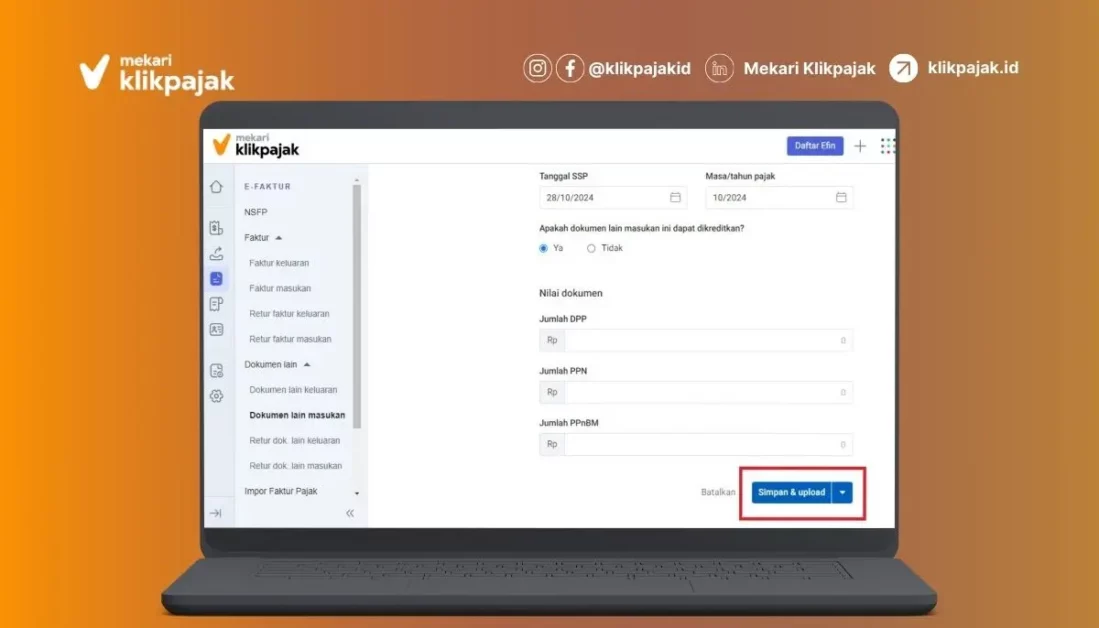This screenshot has width=1099, height=628.
Task: Click the Batalkan link
Action: click(x=718, y=492)
